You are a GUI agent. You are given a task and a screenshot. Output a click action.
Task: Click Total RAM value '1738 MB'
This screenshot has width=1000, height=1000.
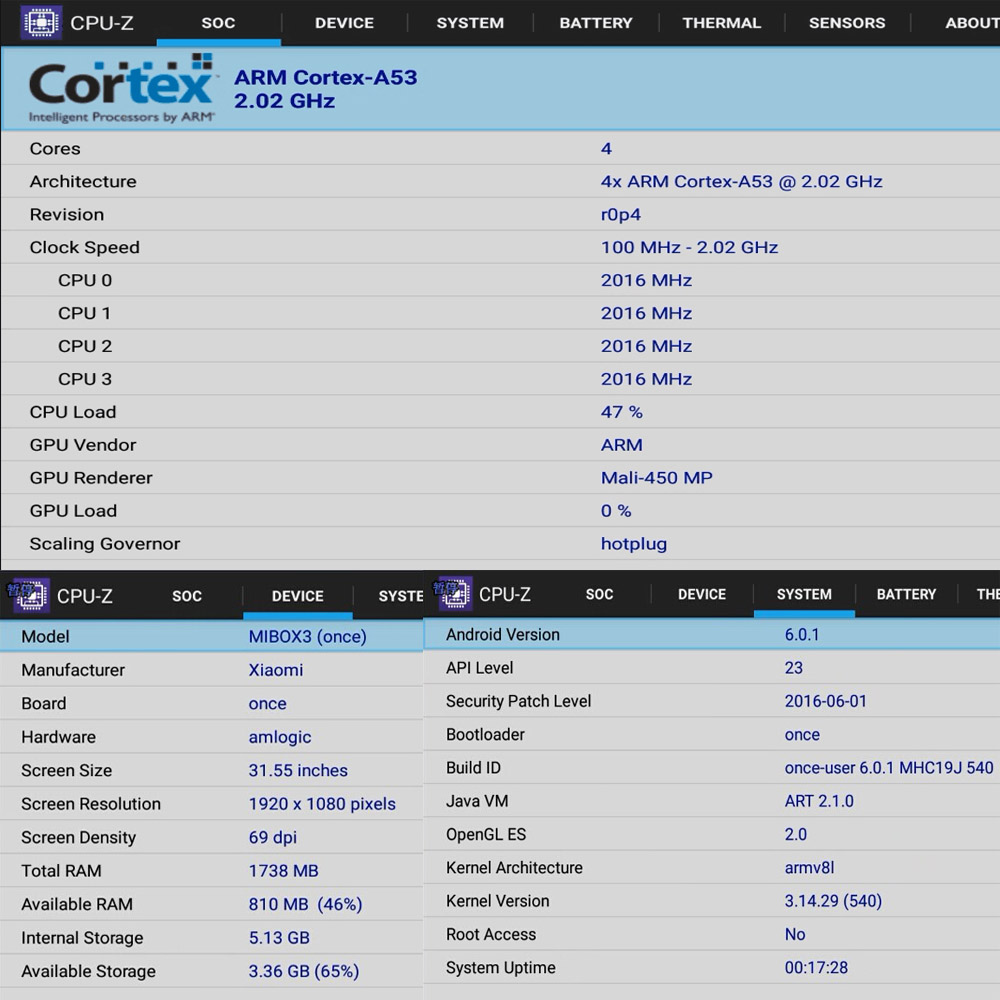pyautogui.click(x=283, y=871)
